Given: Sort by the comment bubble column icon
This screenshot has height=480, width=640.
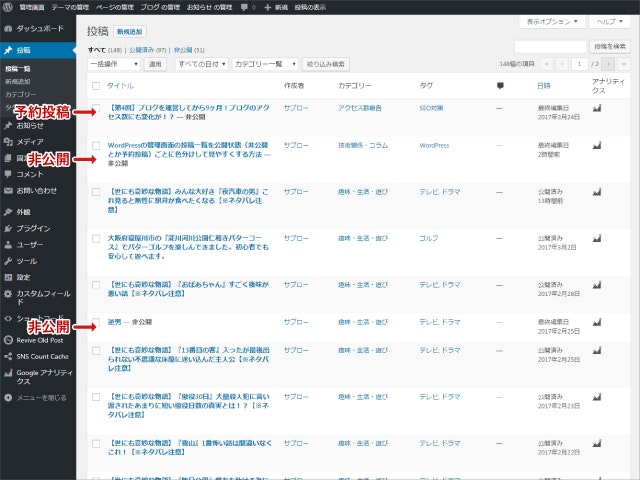Looking at the screenshot, I should [500, 86].
